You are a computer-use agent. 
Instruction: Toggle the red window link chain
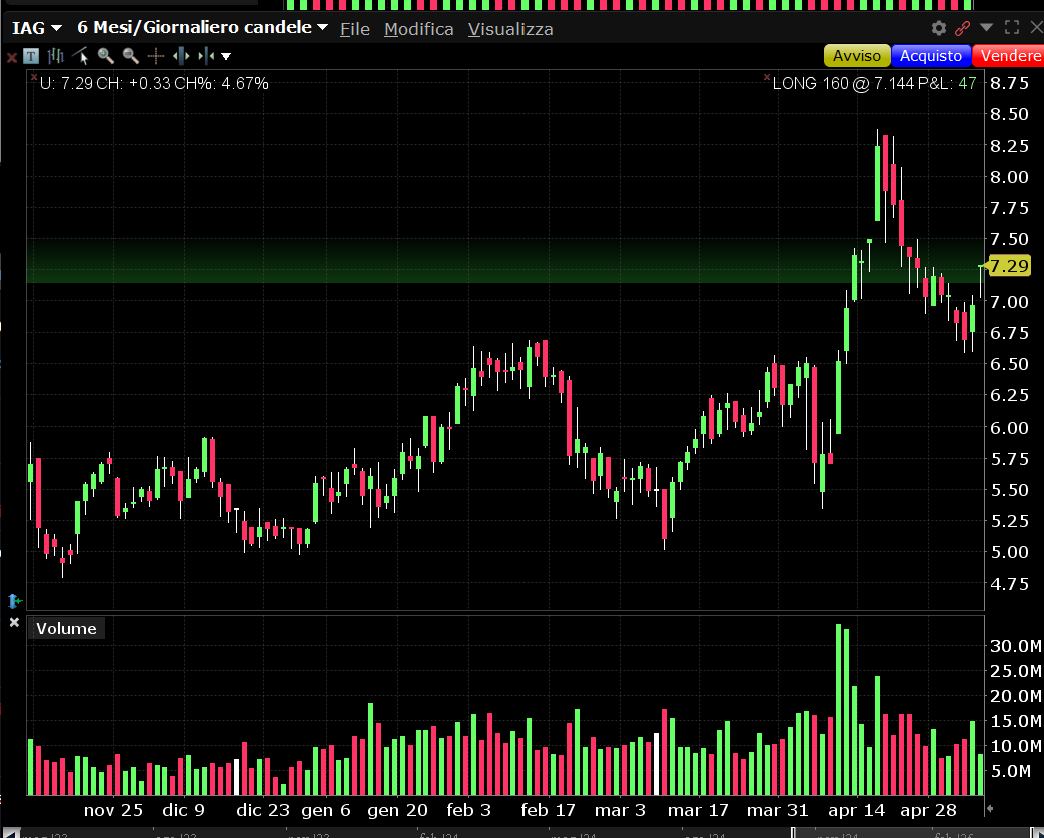(x=963, y=28)
